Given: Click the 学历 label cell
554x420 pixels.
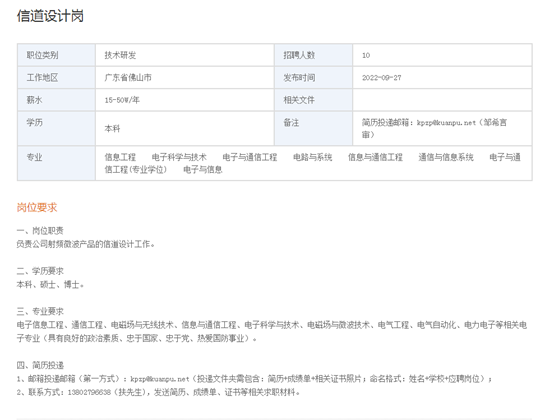Looking at the screenshot, I should tap(57, 128).
